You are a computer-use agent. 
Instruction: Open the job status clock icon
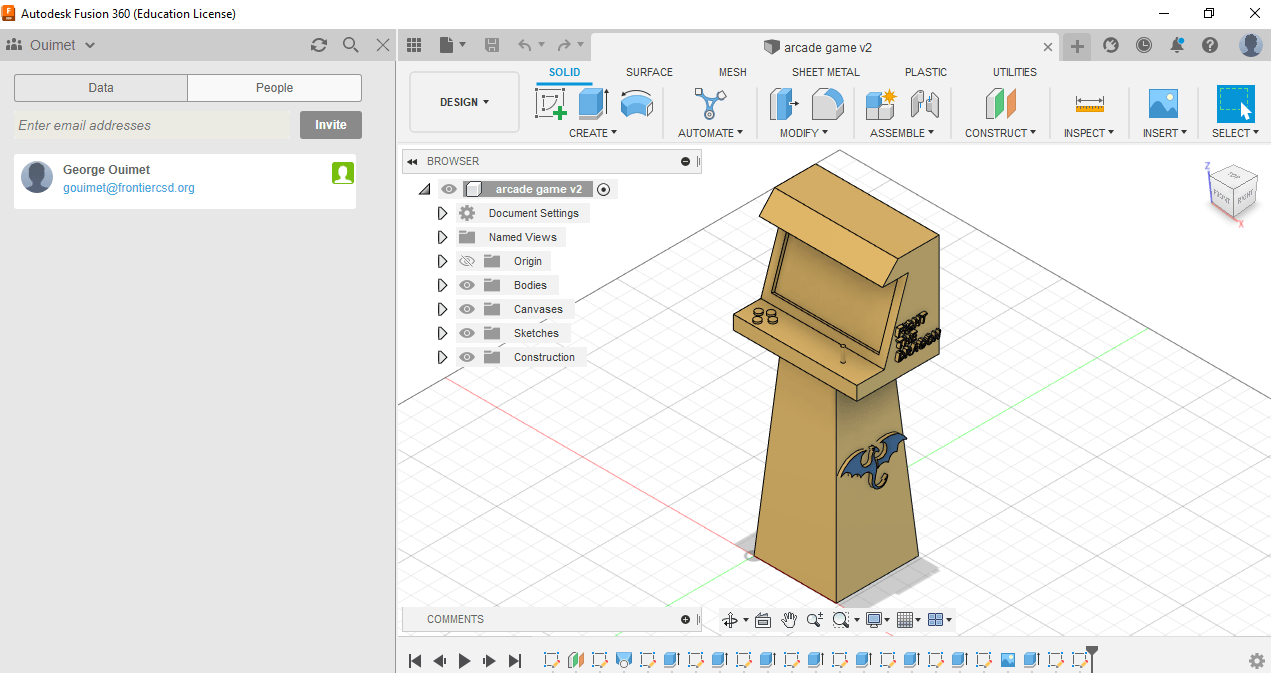[1144, 45]
